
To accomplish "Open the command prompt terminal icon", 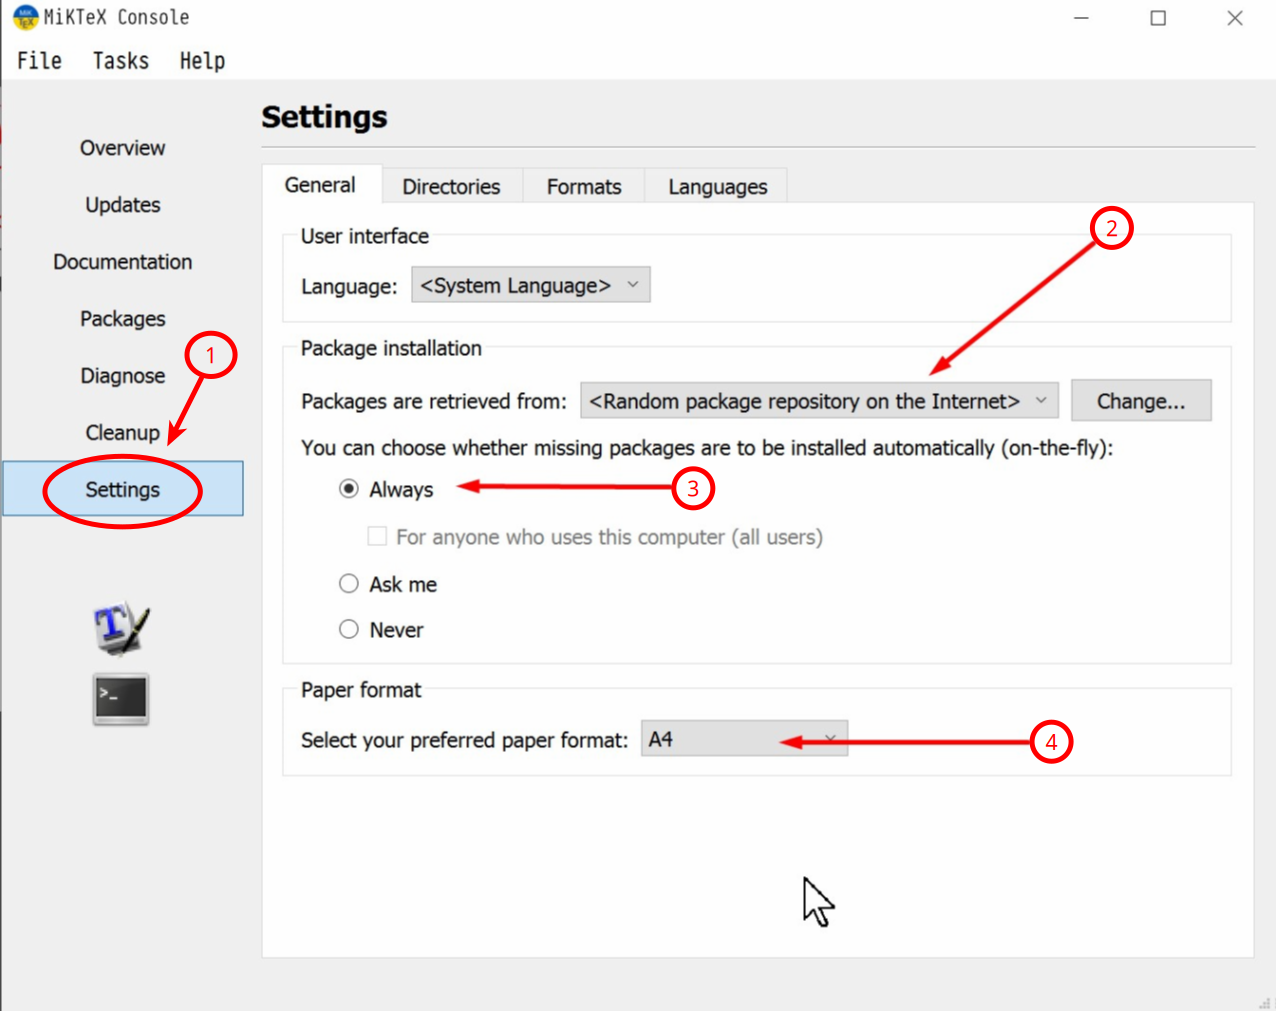I will (x=121, y=698).
